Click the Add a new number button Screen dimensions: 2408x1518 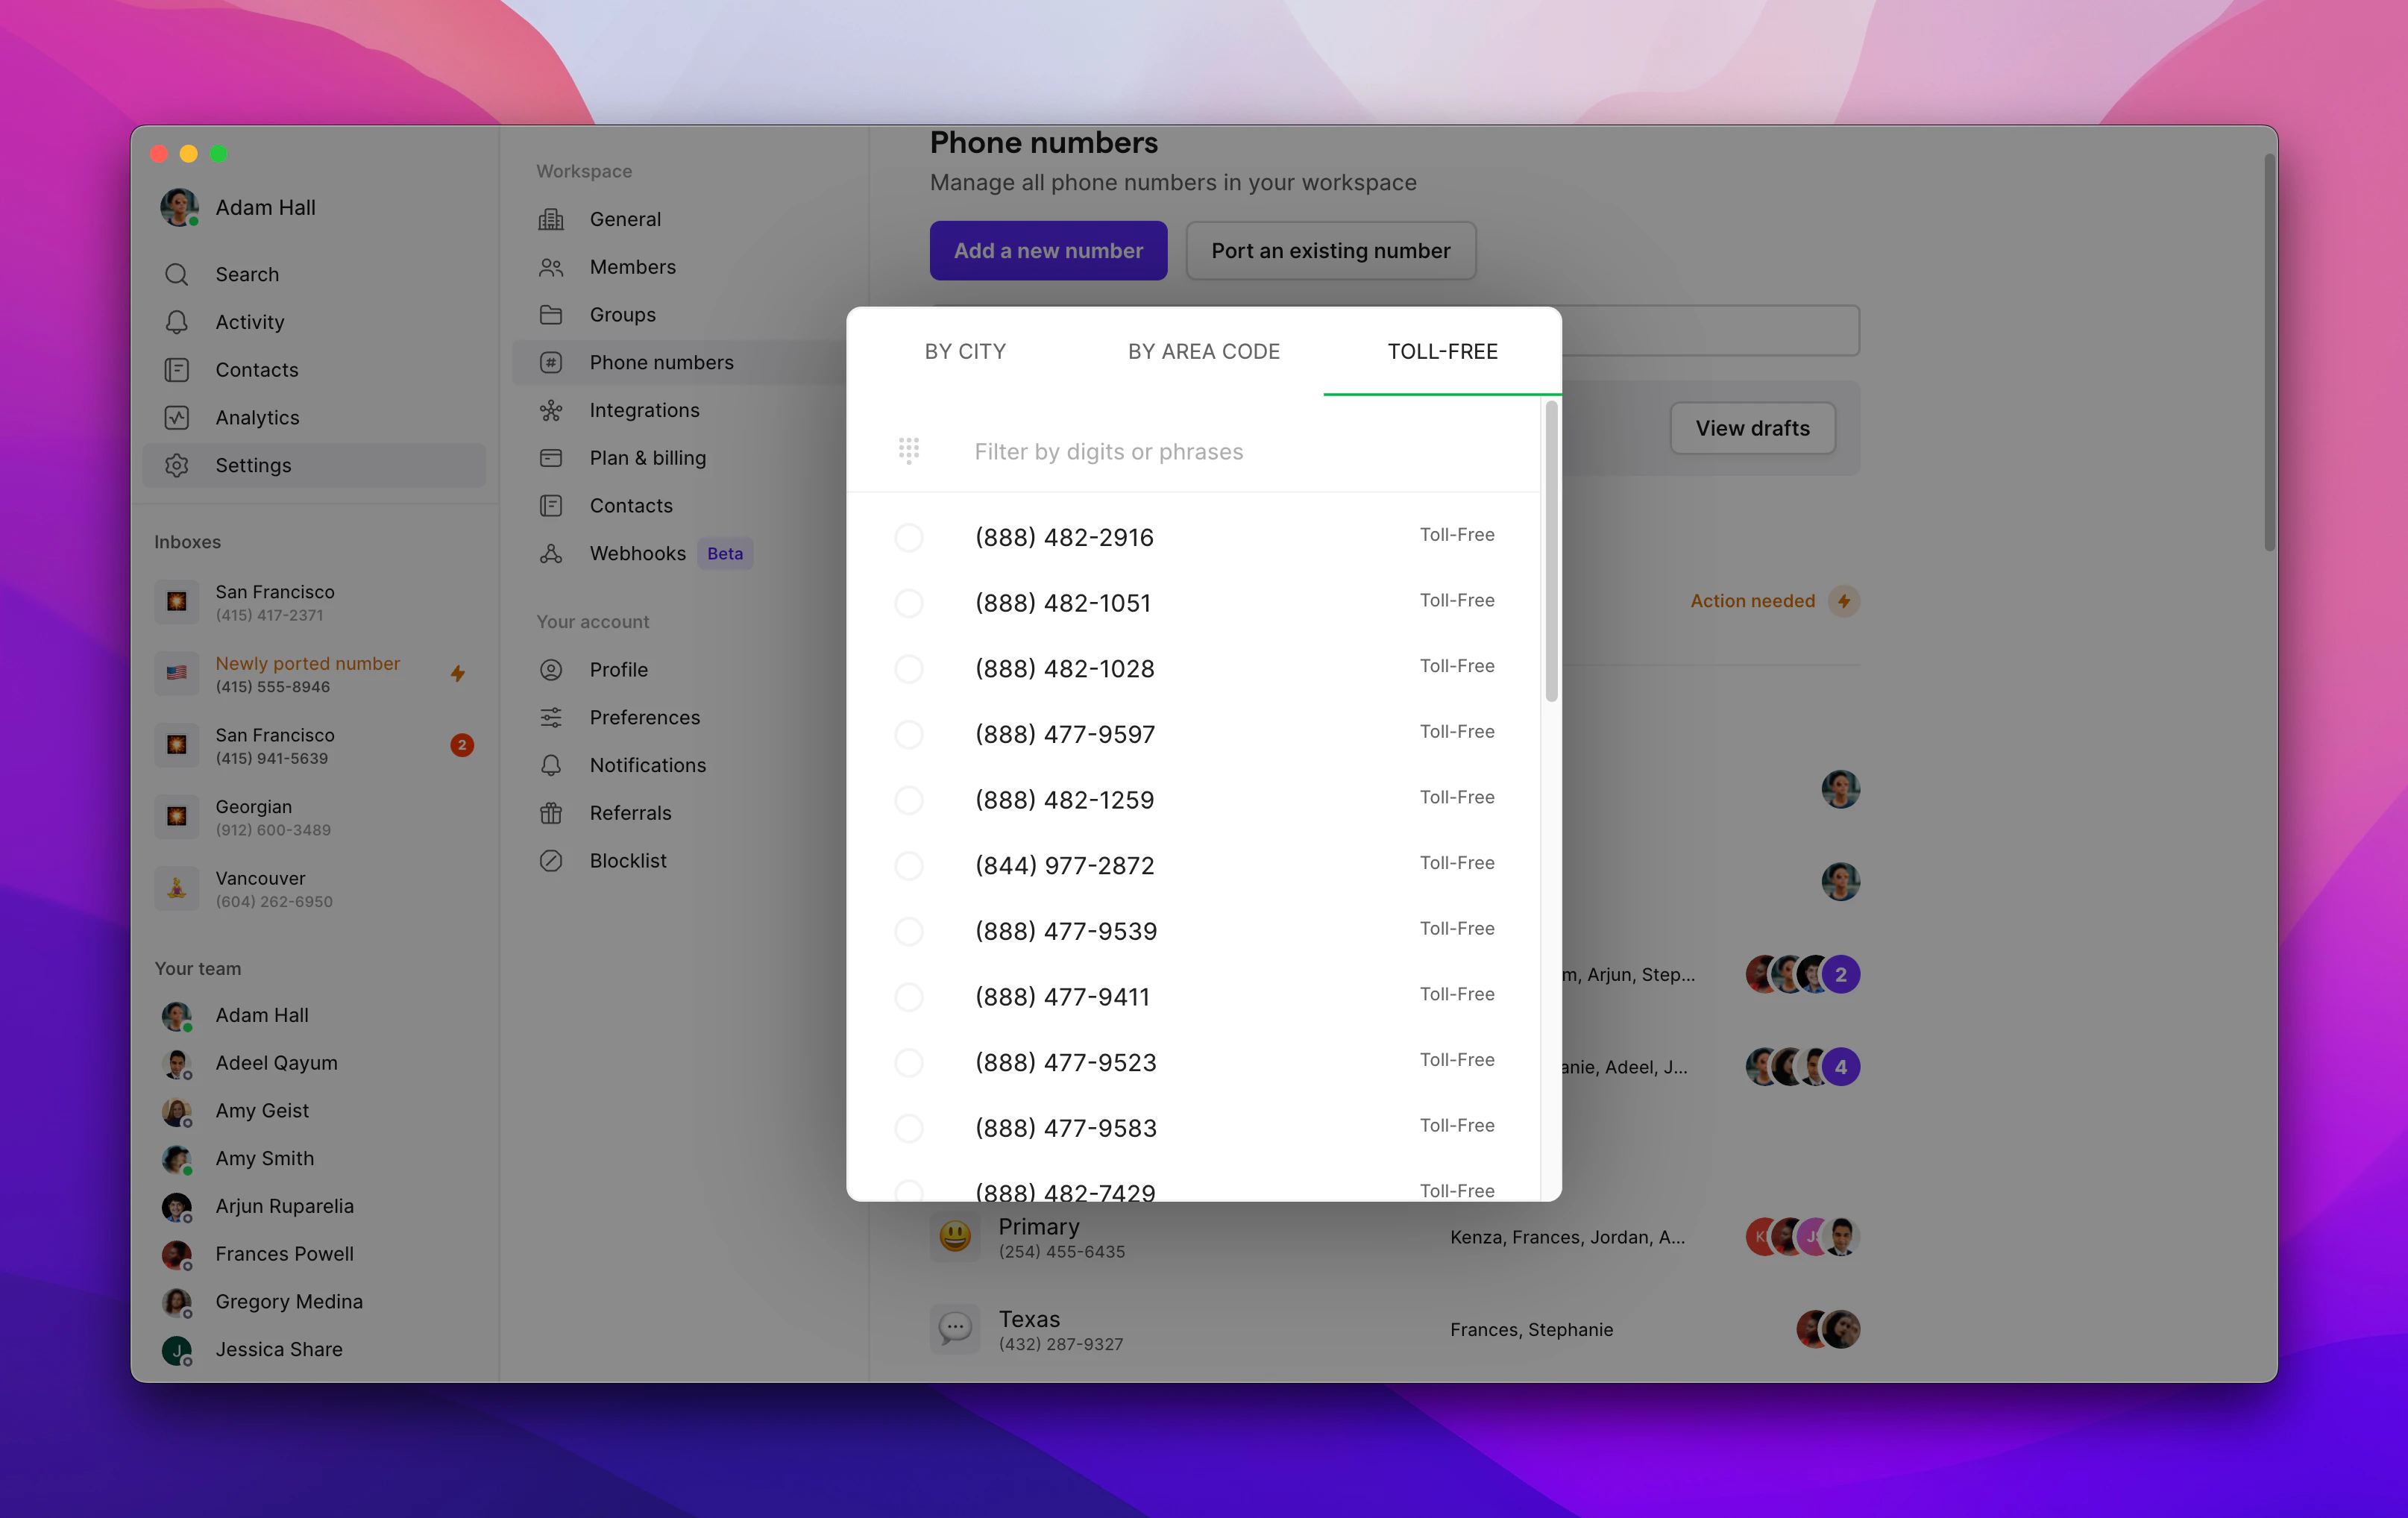tap(1047, 251)
